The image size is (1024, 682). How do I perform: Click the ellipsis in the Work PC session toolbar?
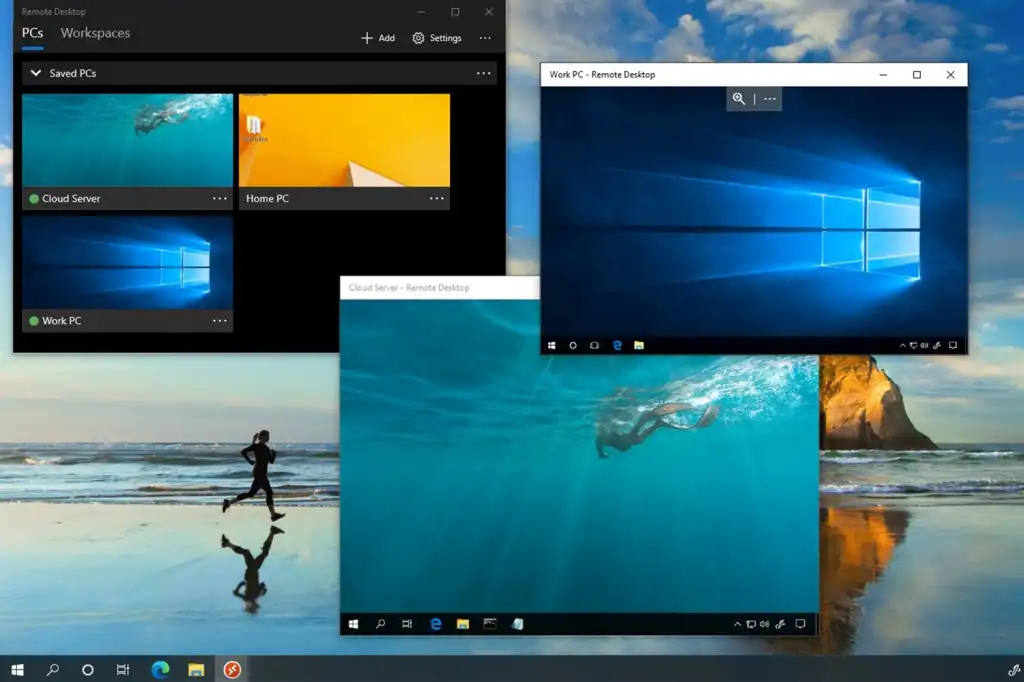coord(769,99)
